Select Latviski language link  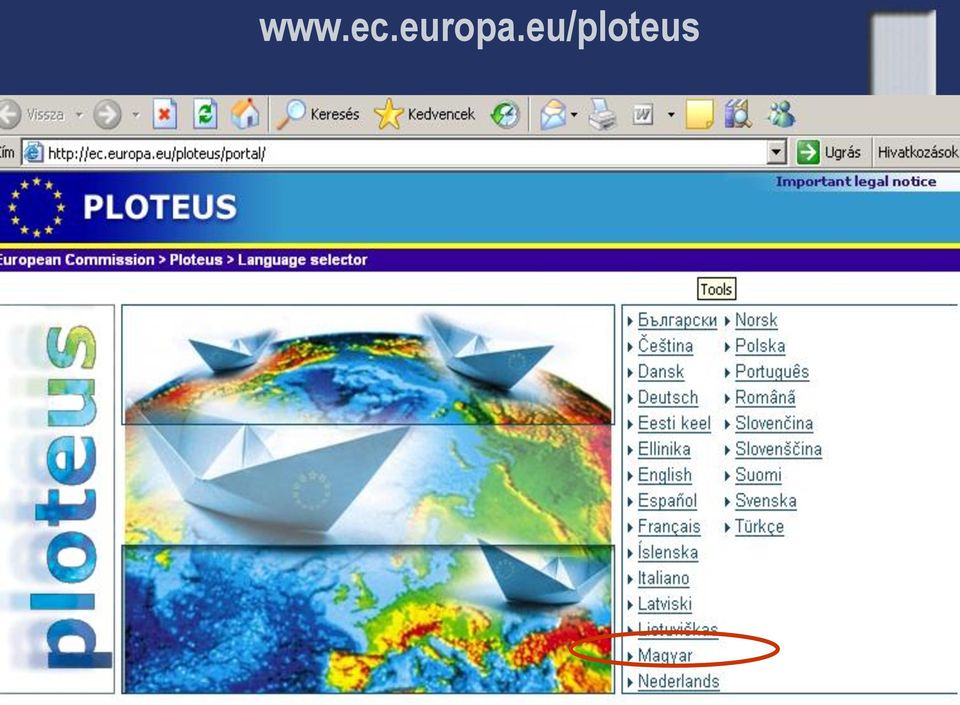[x=665, y=604]
